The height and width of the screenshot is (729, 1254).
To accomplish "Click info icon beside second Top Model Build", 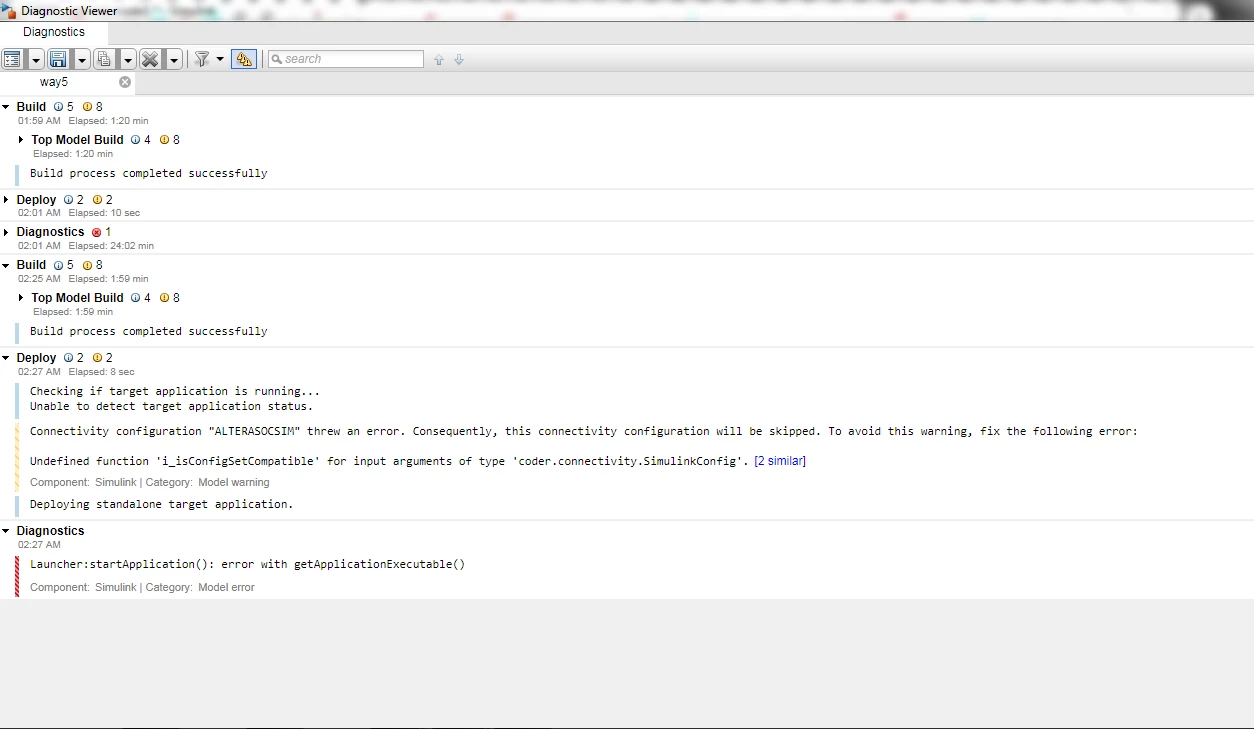I will point(135,298).
